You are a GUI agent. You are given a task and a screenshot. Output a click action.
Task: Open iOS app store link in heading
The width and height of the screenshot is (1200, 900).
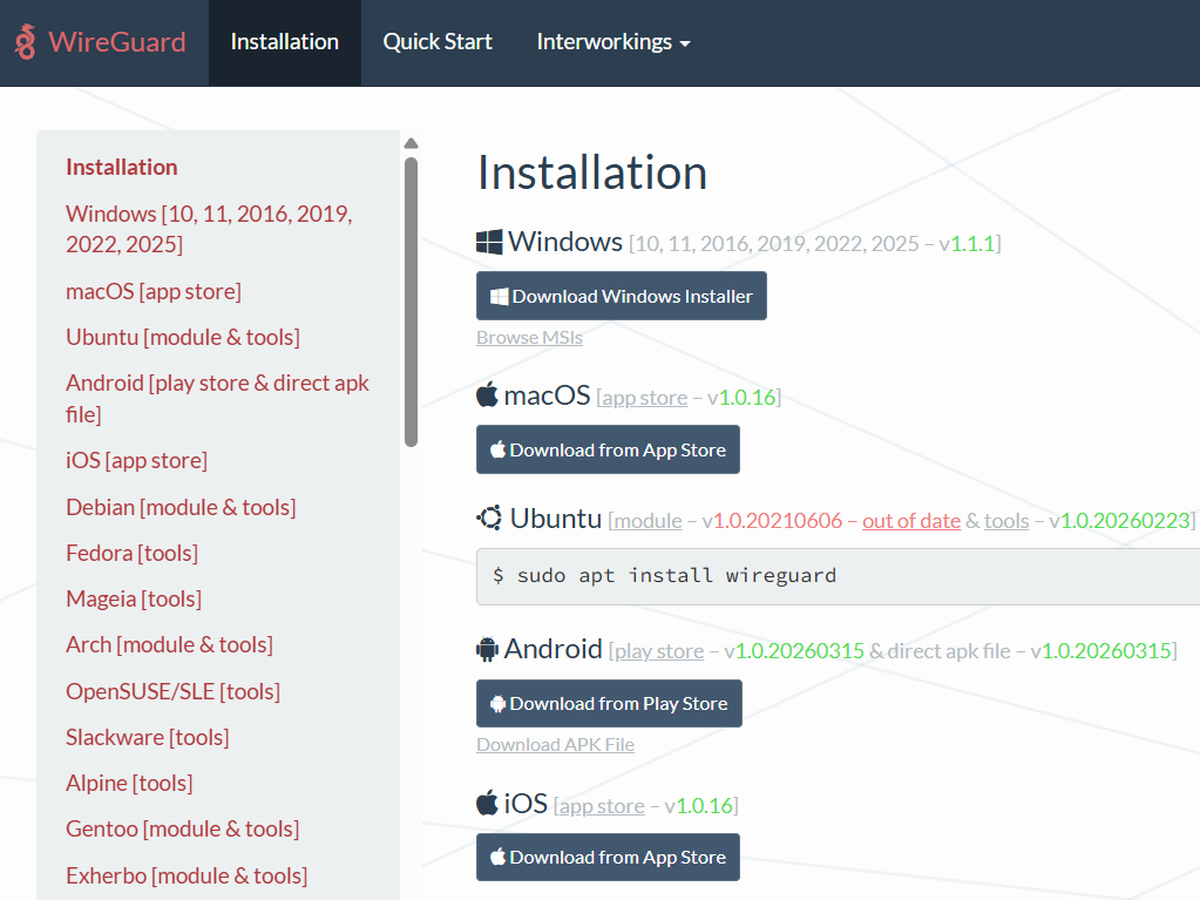(601, 806)
